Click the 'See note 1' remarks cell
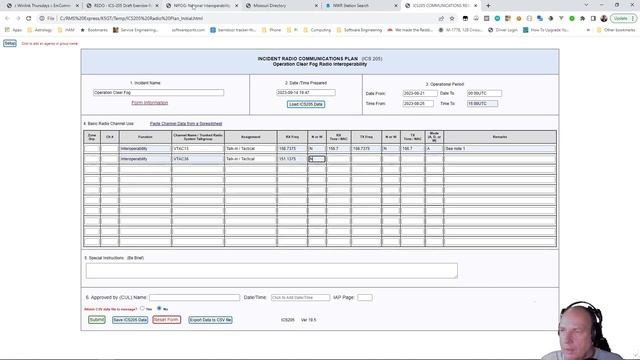 (500, 149)
